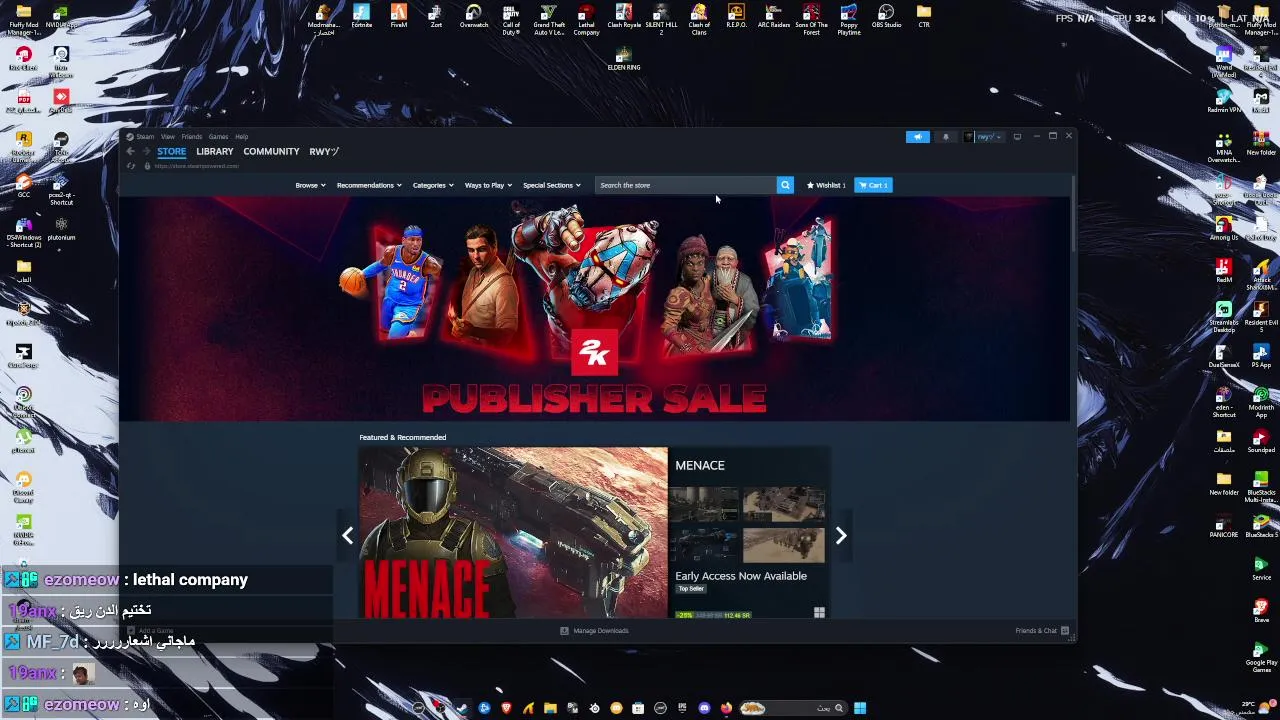Open the Friends menu

[192, 137]
